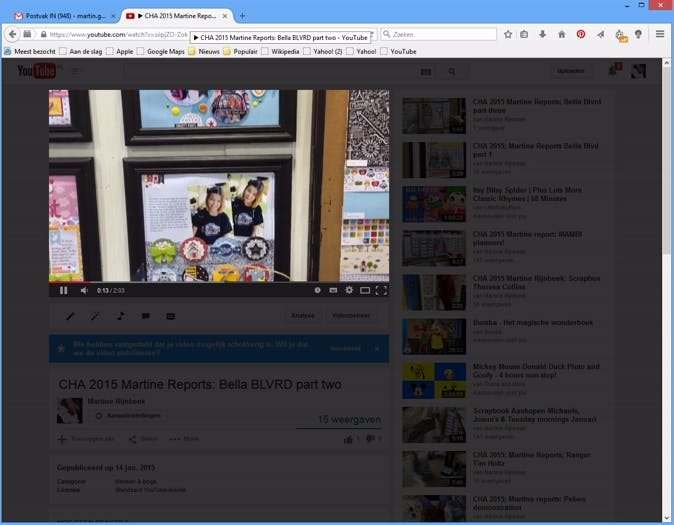674x525 pixels.
Task: Select the CHA 2015 Martine Reports tab
Action: point(178,16)
